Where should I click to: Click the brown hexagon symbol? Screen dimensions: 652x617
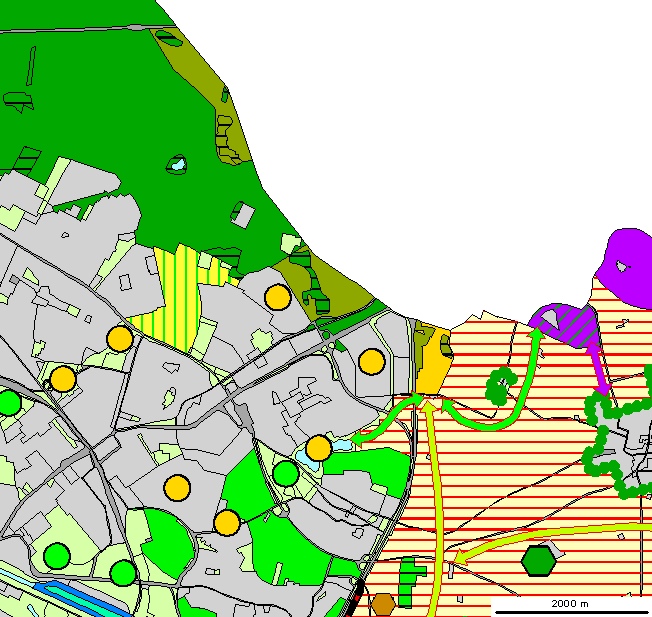(x=383, y=605)
